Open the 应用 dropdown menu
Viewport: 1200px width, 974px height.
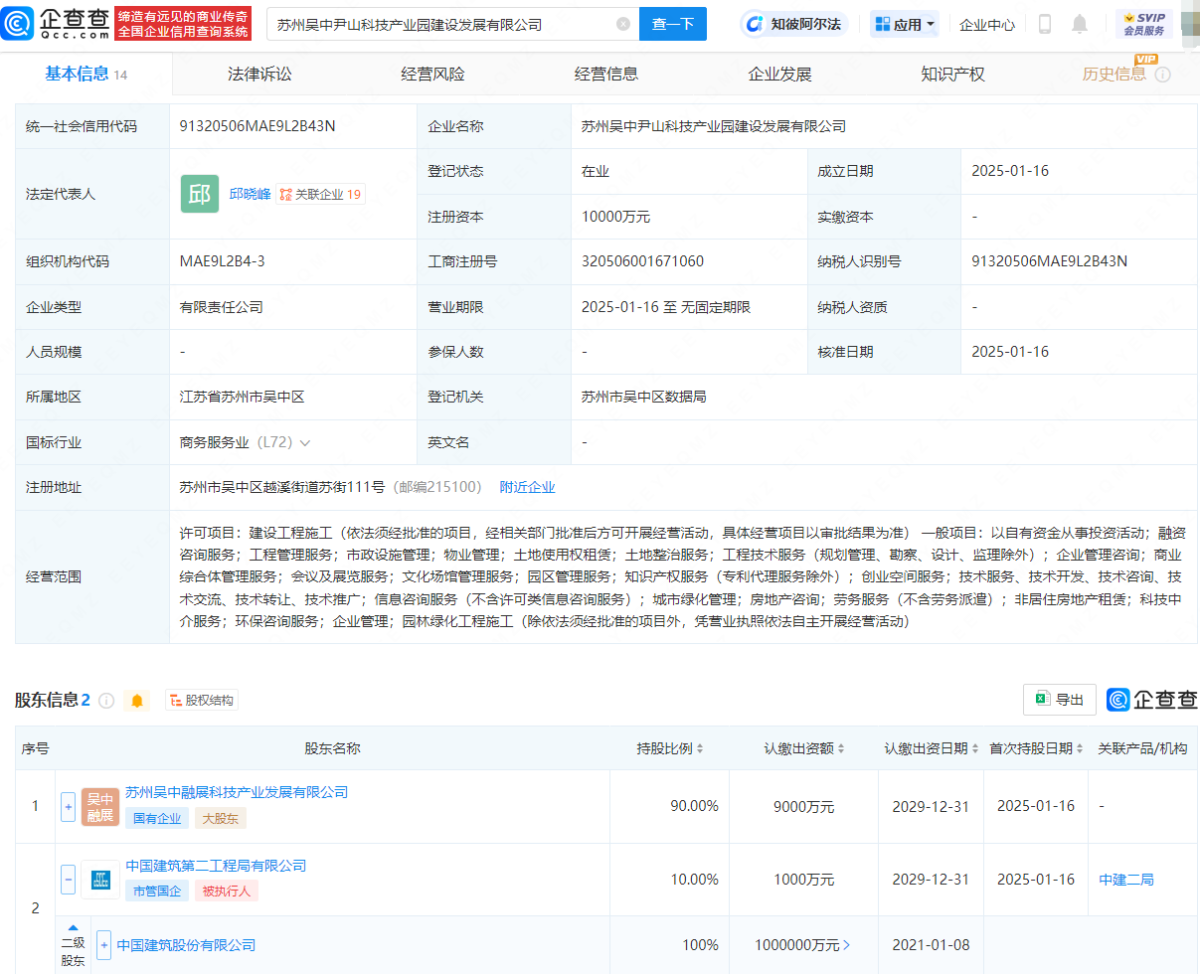point(904,24)
